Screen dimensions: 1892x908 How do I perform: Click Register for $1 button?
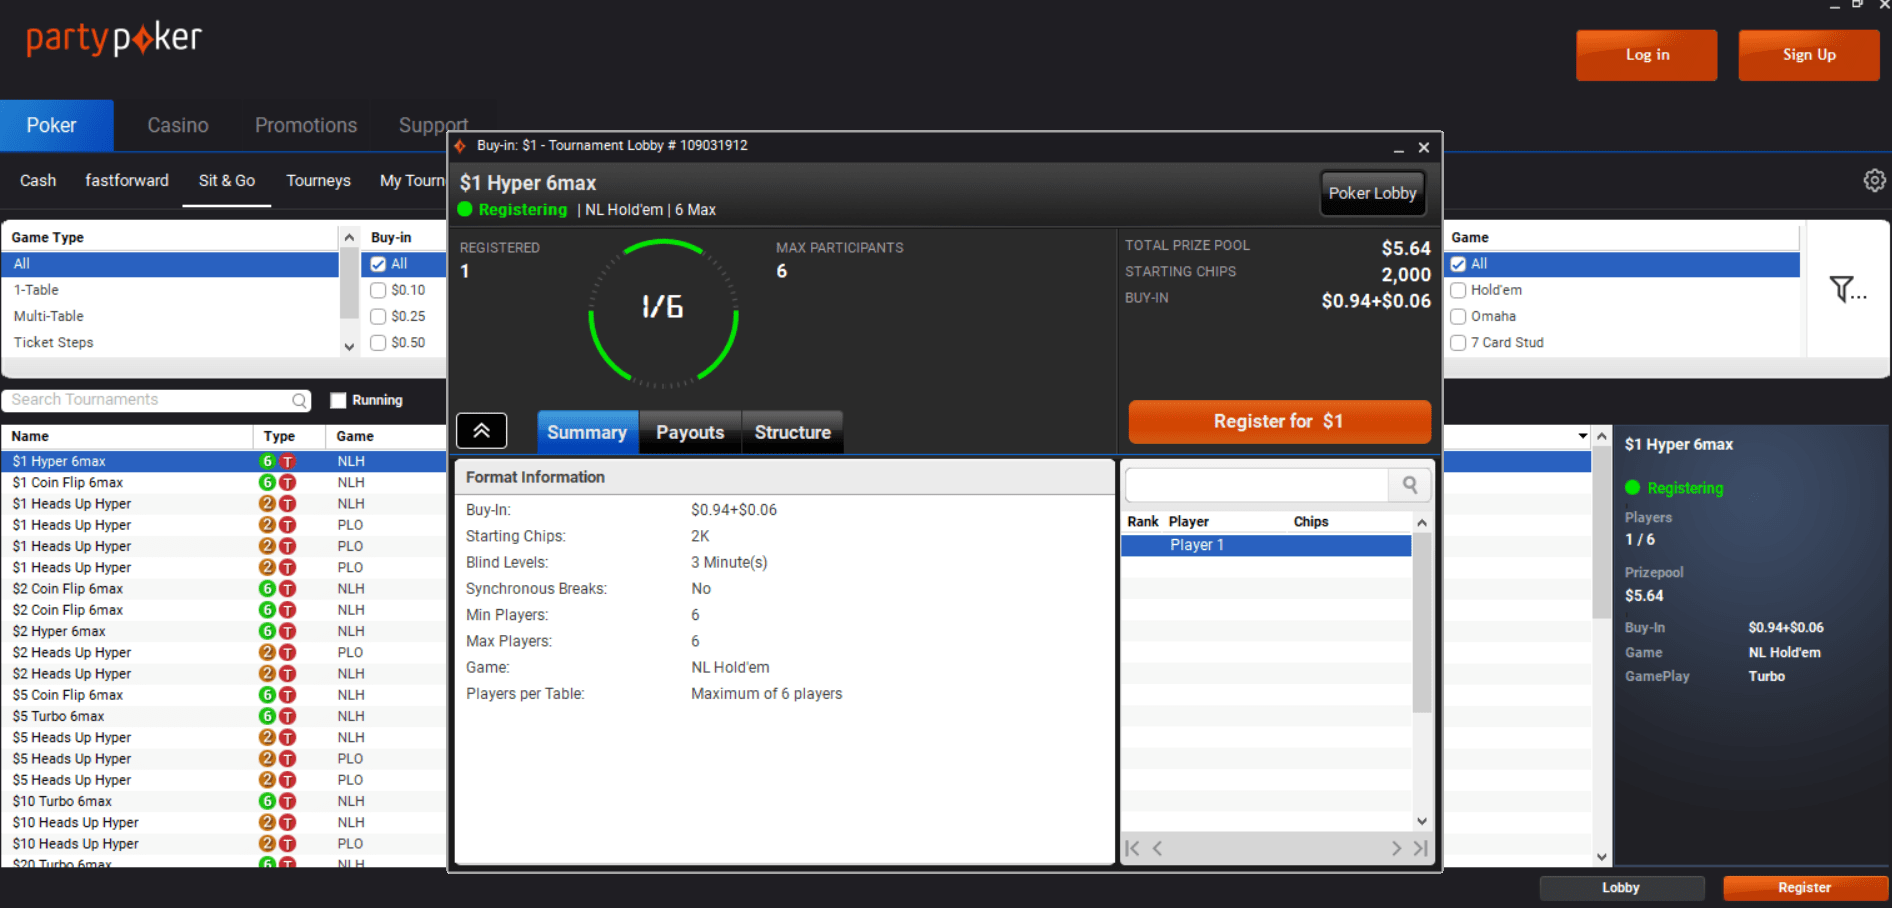[1279, 421]
